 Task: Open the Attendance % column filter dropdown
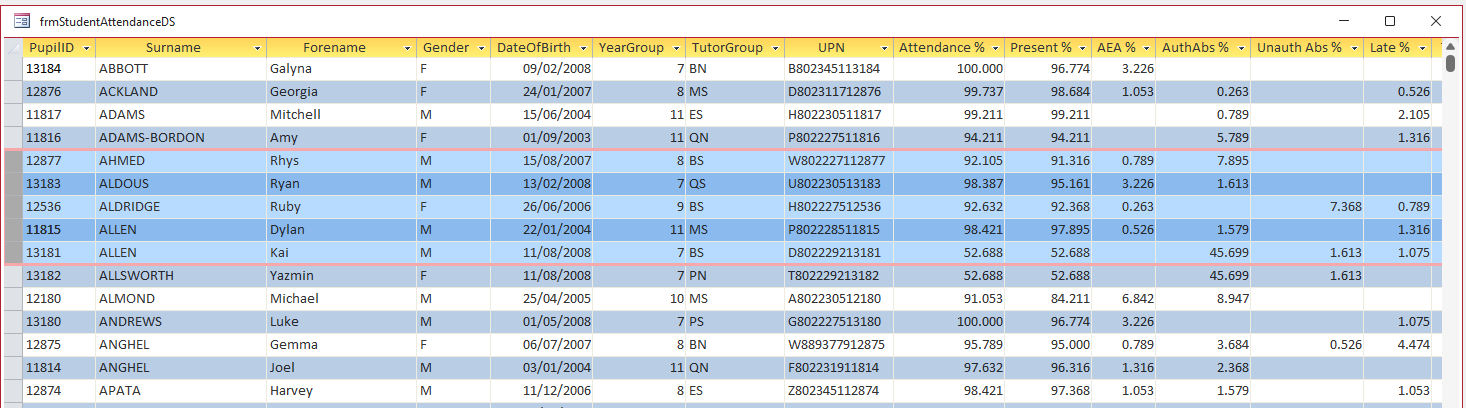pyautogui.click(x=995, y=48)
